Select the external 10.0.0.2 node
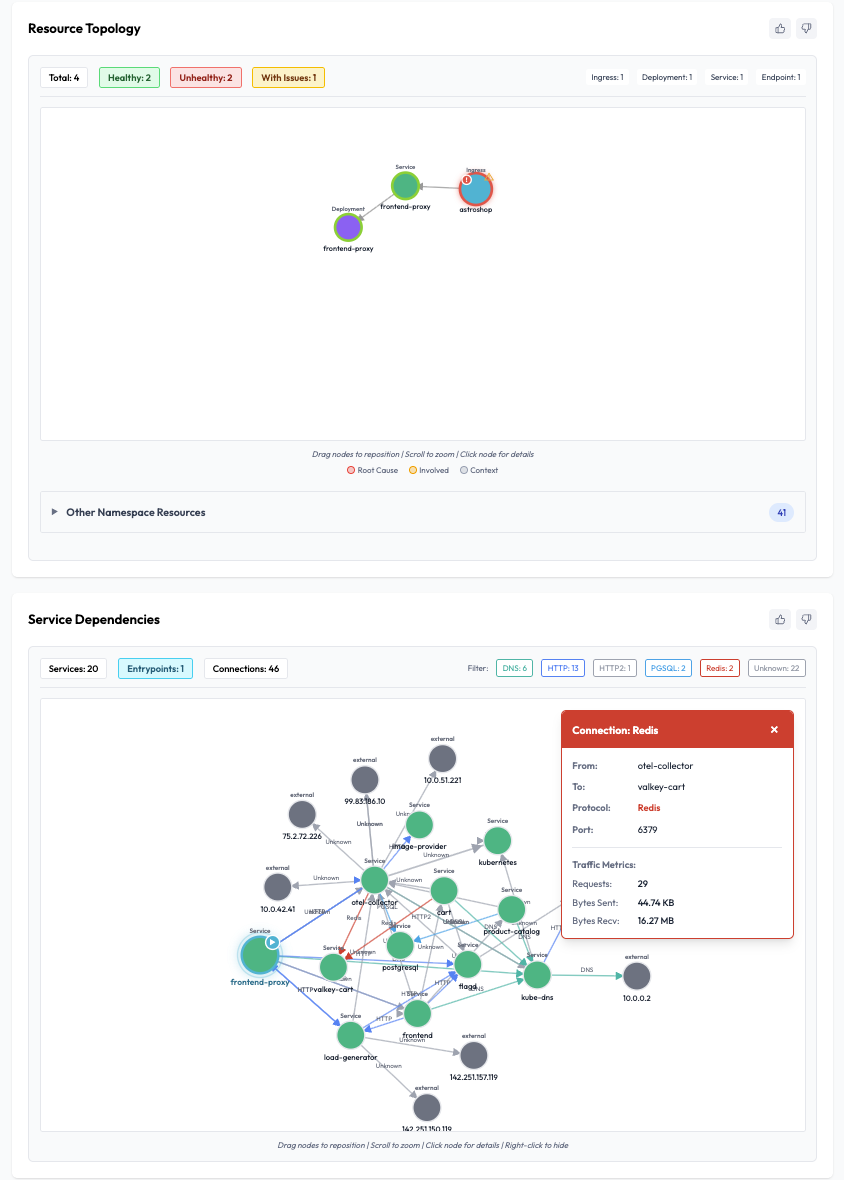The height and width of the screenshot is (1180, 844). (637, 975)
